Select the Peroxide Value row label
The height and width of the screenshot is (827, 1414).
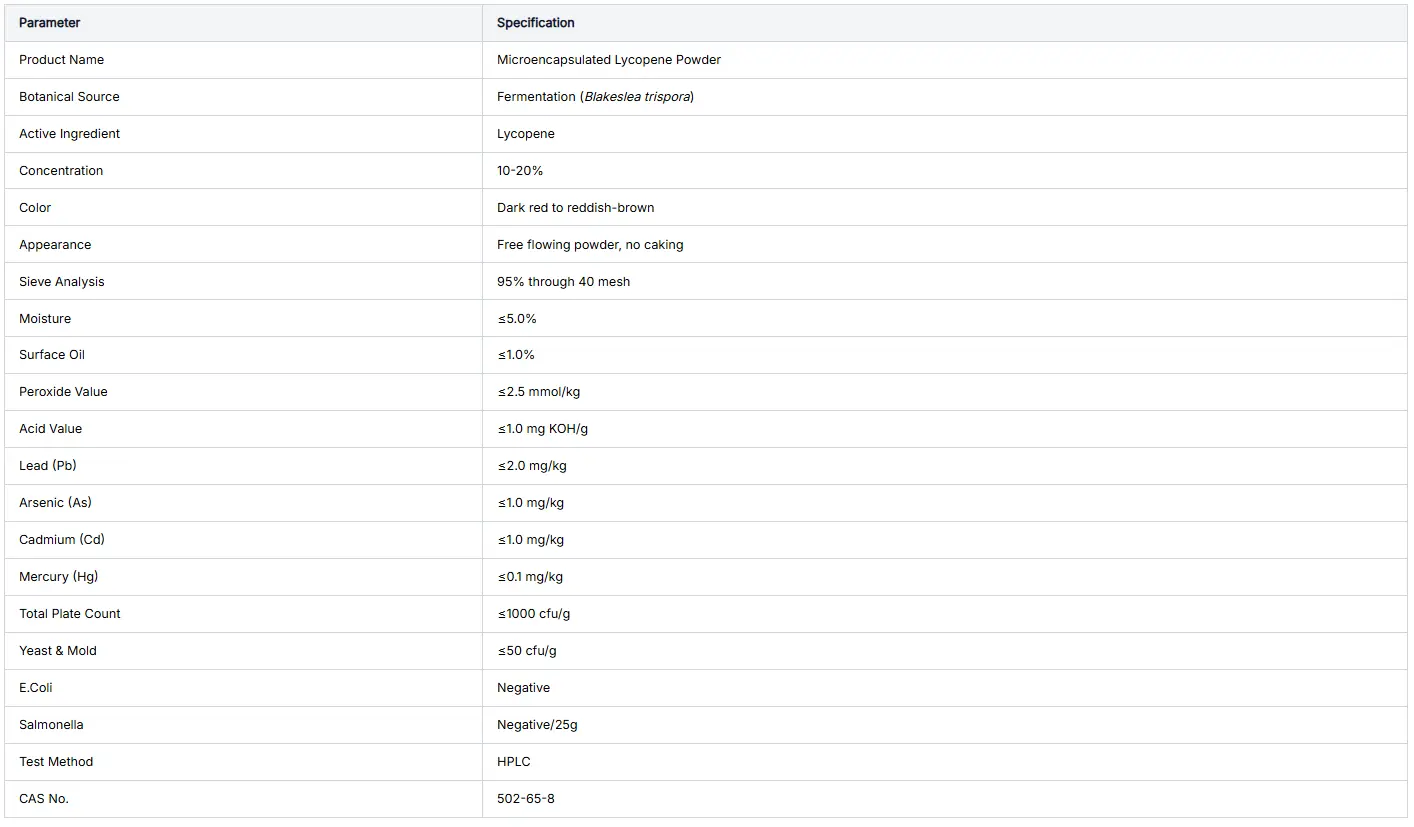coord(63,392)
